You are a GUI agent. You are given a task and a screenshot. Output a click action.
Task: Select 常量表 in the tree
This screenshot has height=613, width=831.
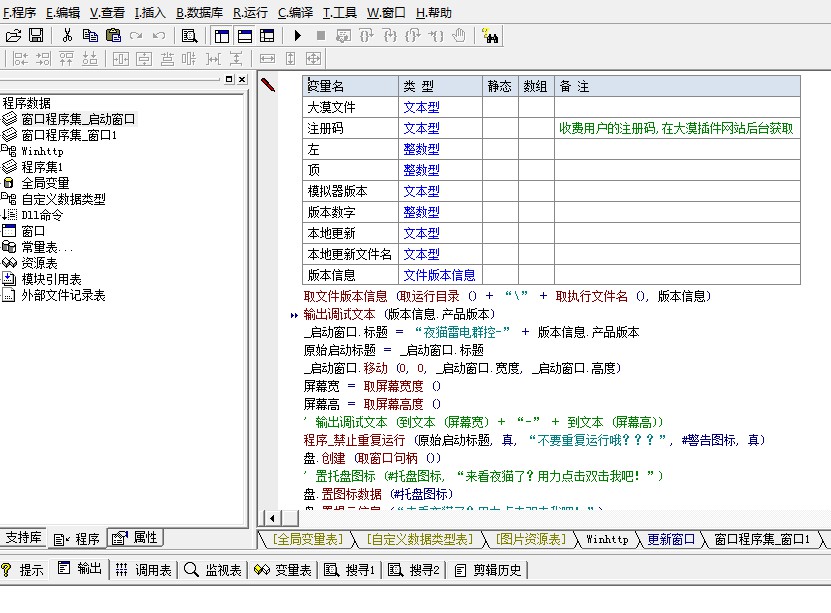click(47, 247)
